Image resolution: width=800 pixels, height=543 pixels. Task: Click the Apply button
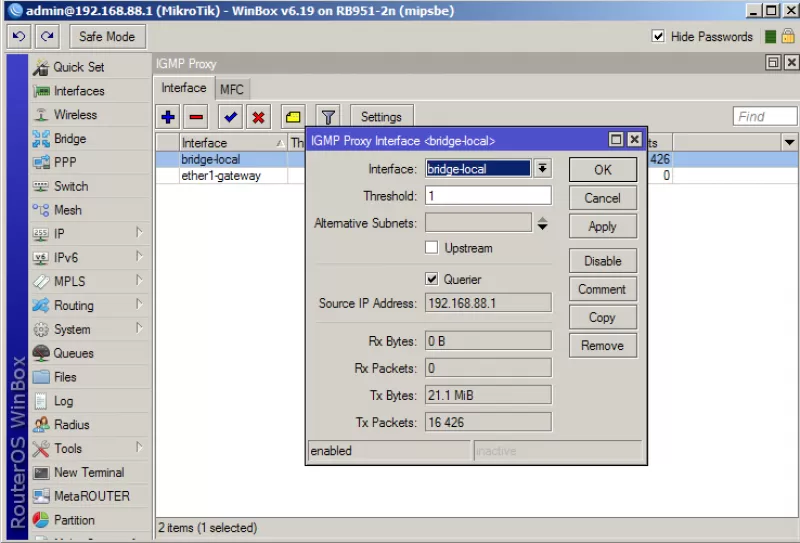(603, 226)
